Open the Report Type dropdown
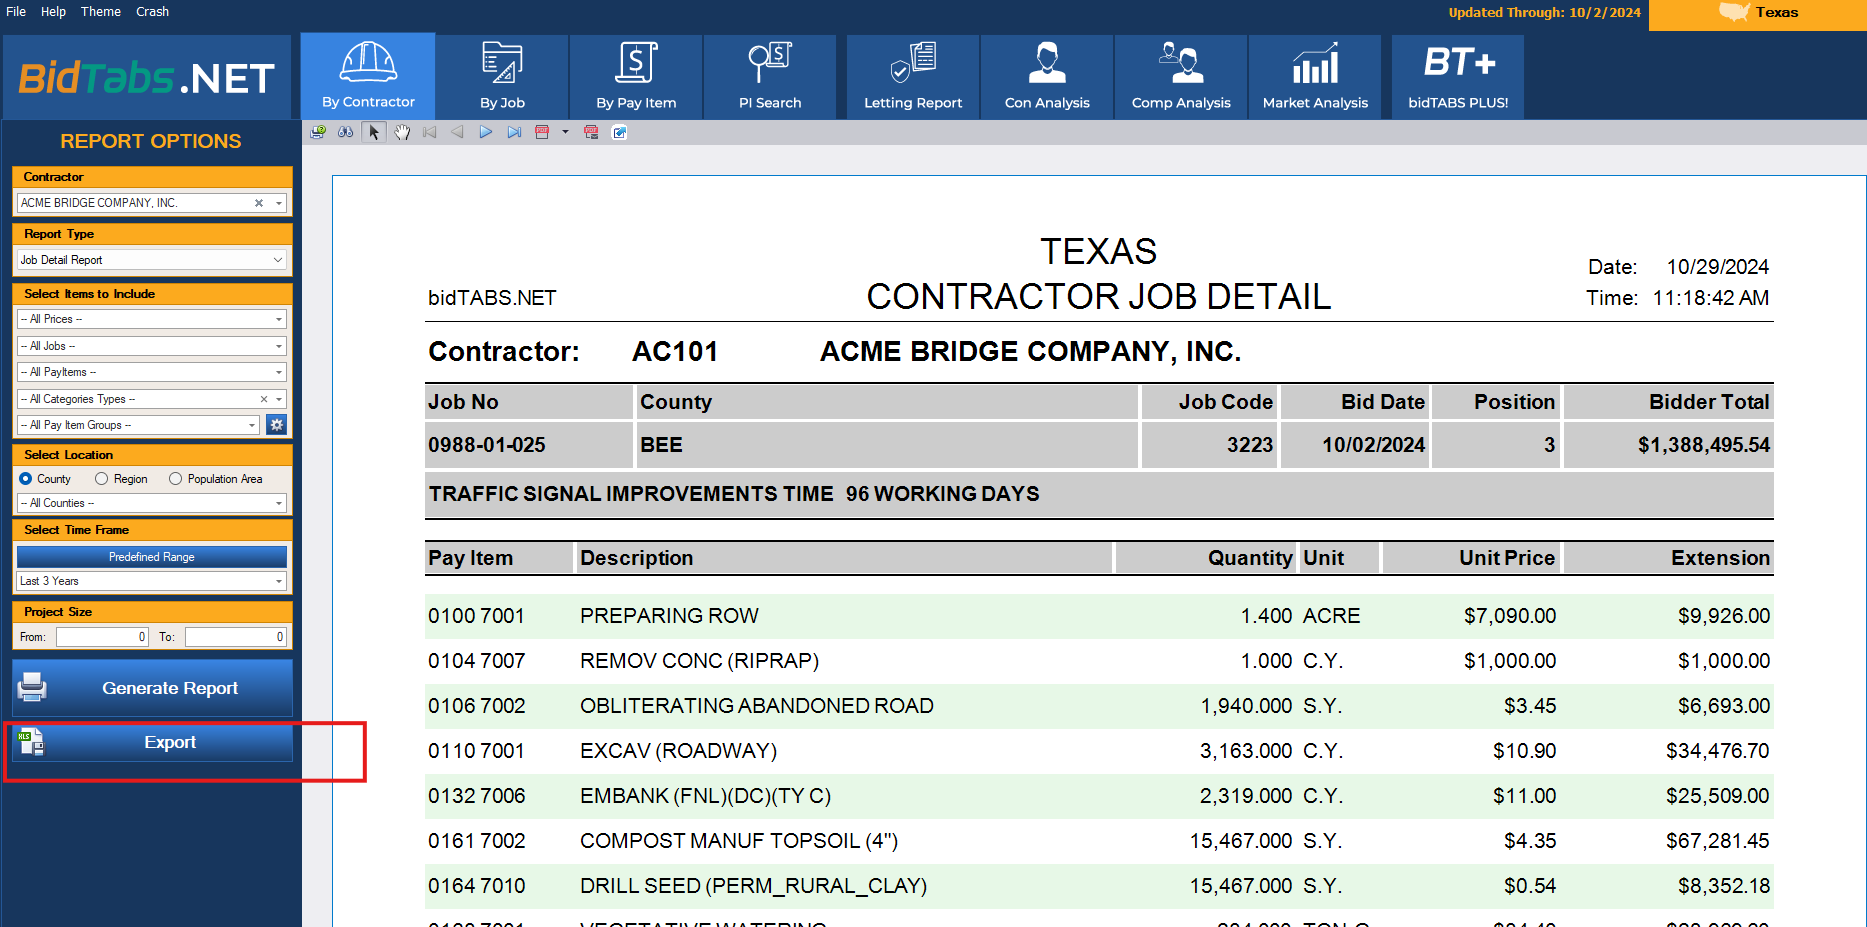The image size is (1867, 927). (x=278, y=260)
